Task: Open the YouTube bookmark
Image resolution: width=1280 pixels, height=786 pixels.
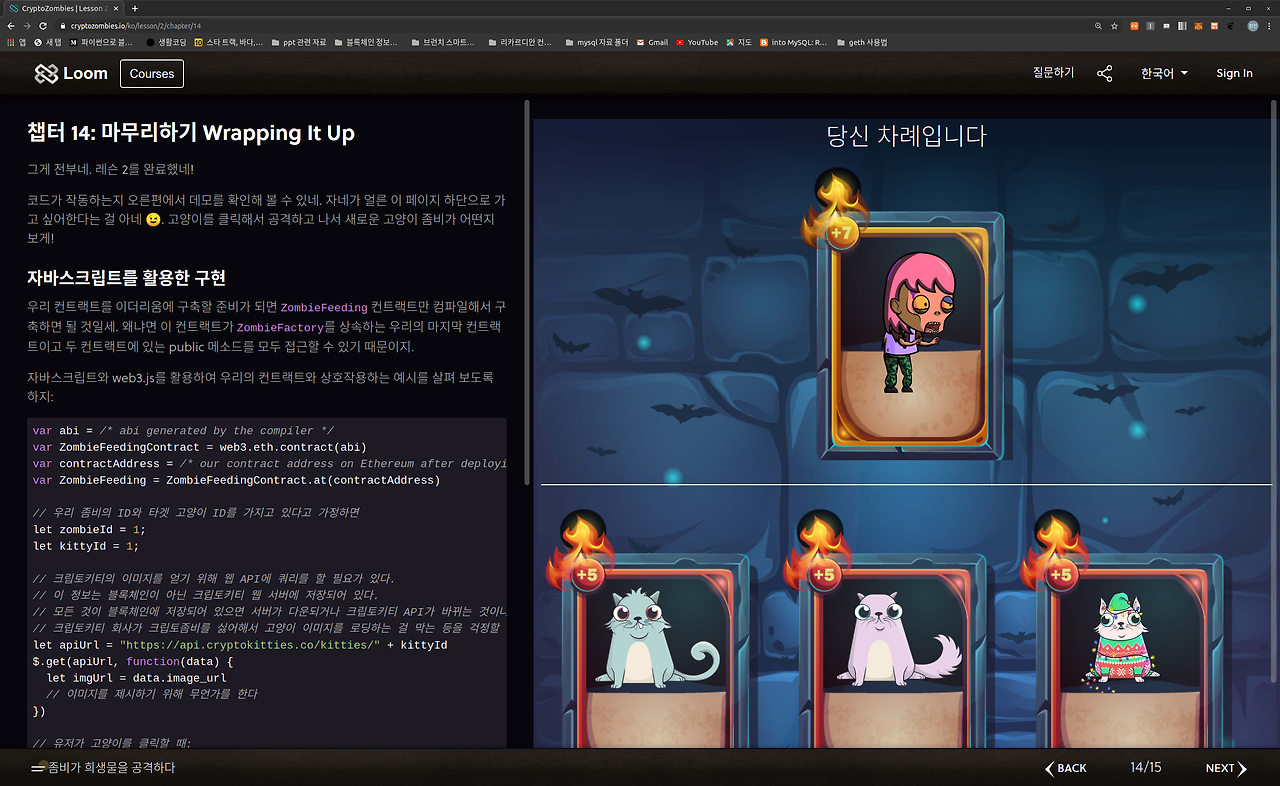Action: pos(697,42)
